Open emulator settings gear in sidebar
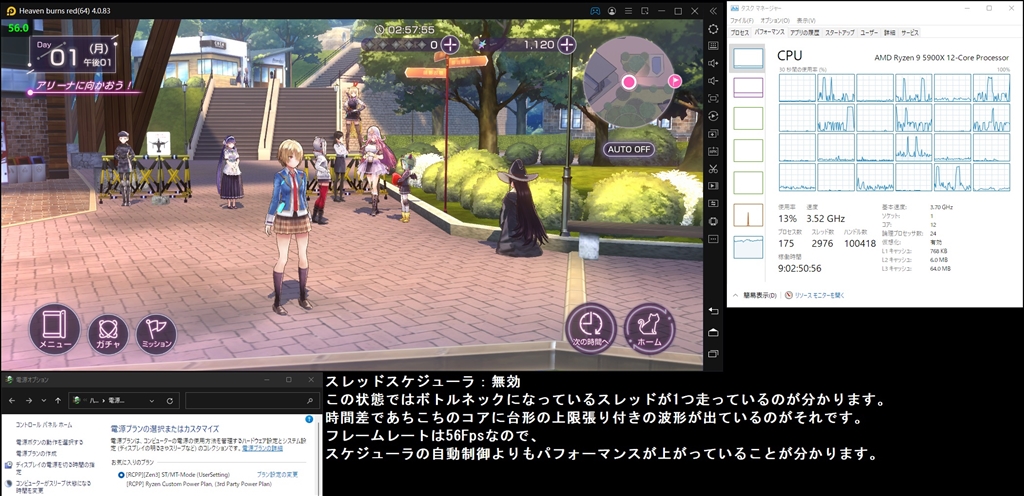This screenshot has height=496, width=1024. coord(713,29)
